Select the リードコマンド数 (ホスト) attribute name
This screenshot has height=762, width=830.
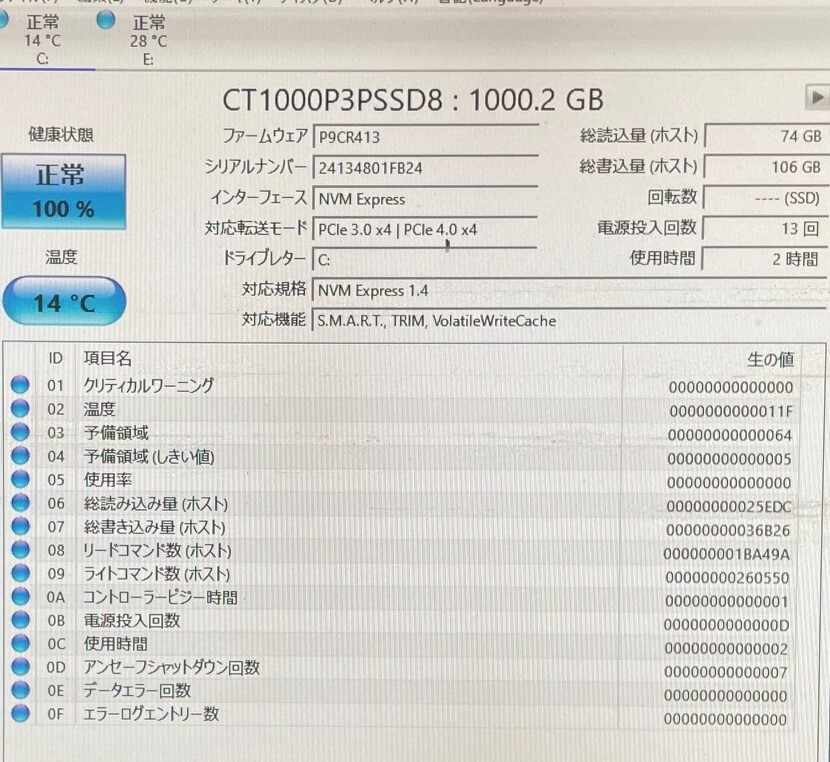(157, 550)
